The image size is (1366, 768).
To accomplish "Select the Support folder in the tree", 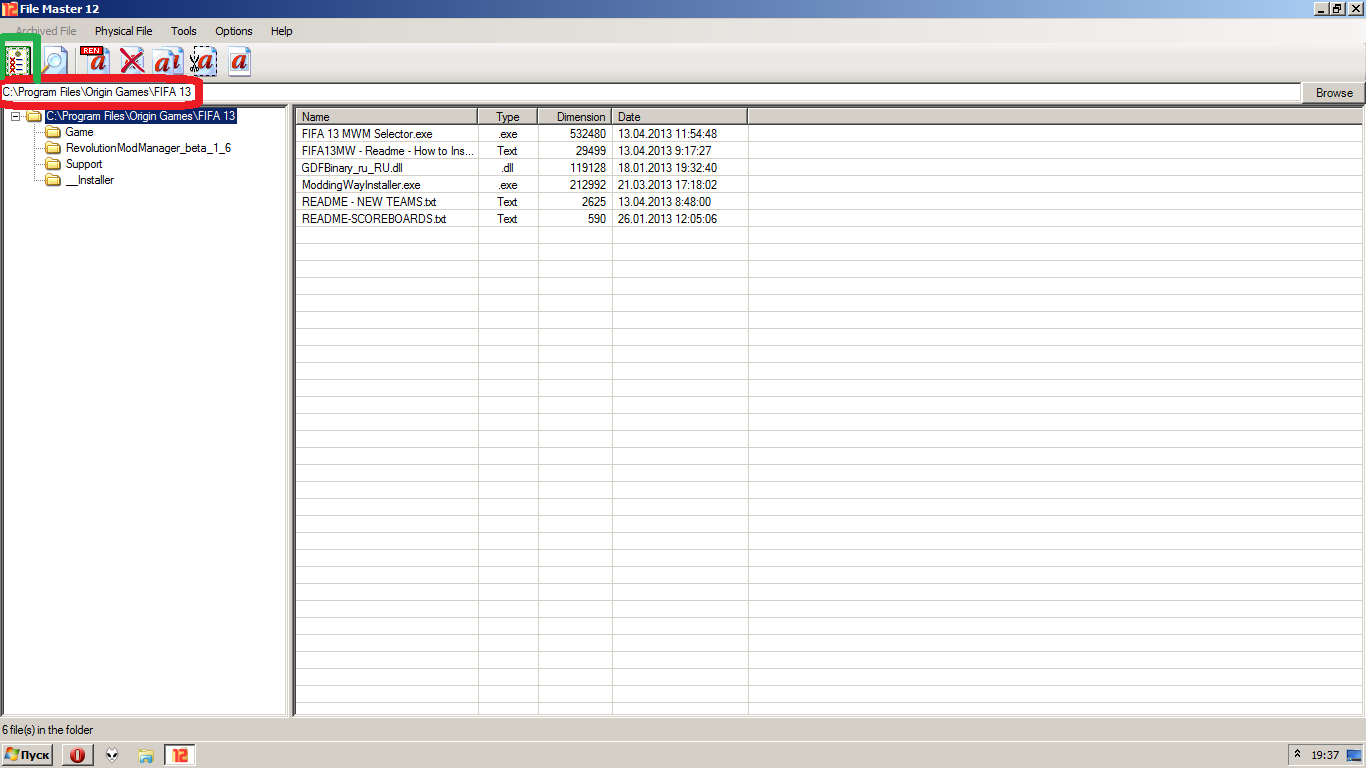I will [84, 164].
